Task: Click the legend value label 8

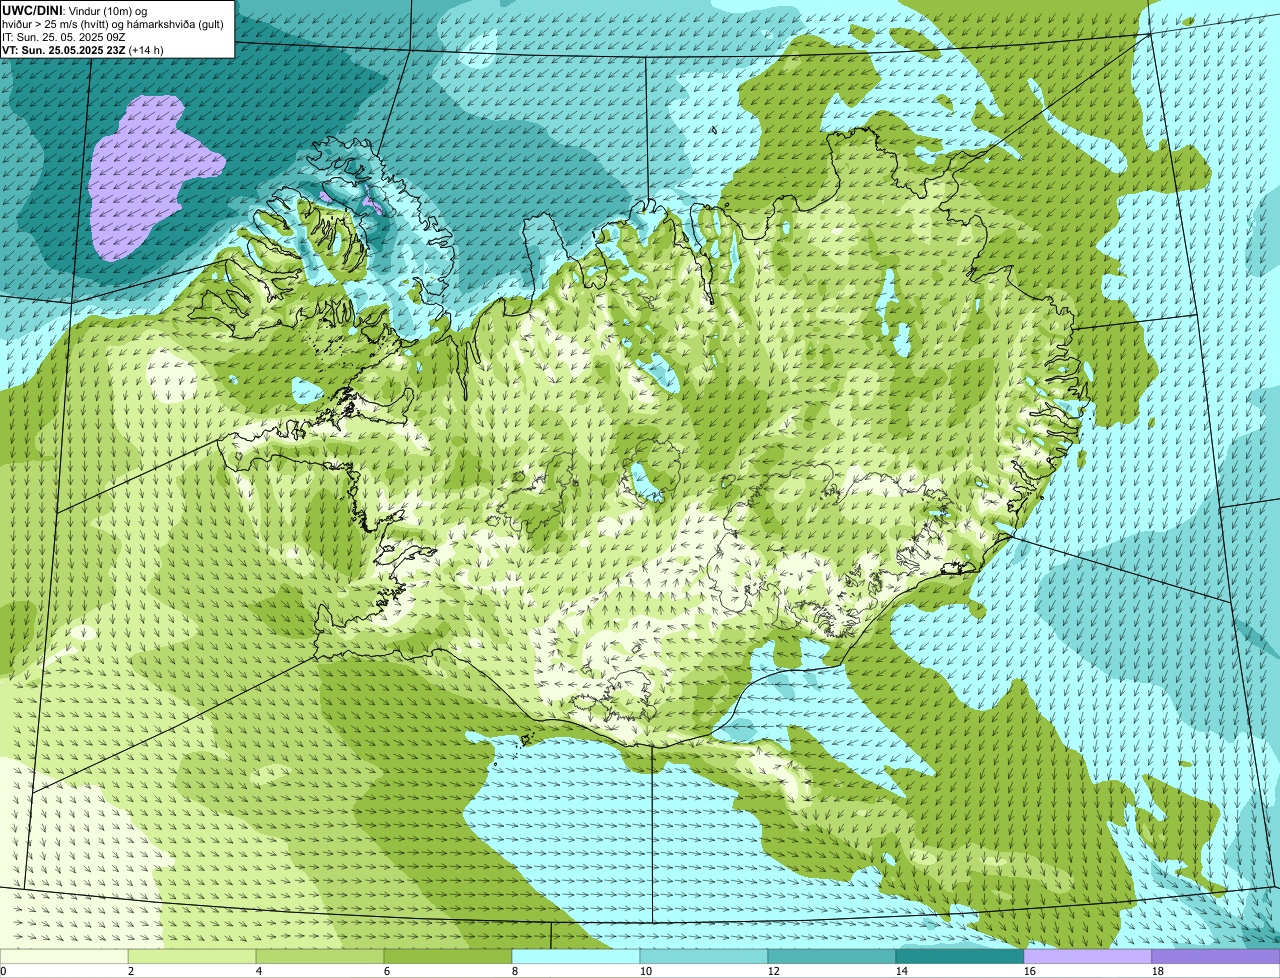Action: pos(515,971)
